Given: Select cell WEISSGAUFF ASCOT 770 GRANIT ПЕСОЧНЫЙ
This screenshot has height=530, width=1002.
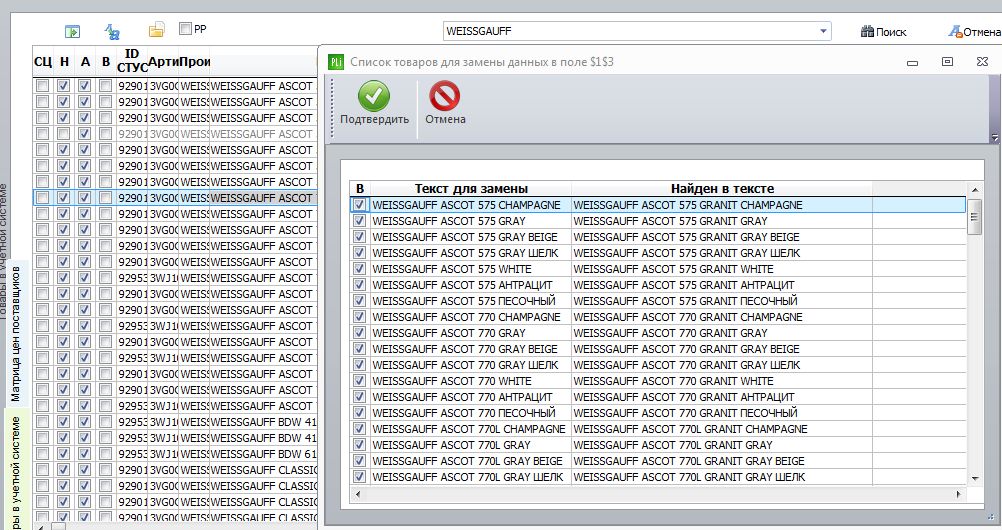Looking at the screenshot, I should (x=721, y=412).
